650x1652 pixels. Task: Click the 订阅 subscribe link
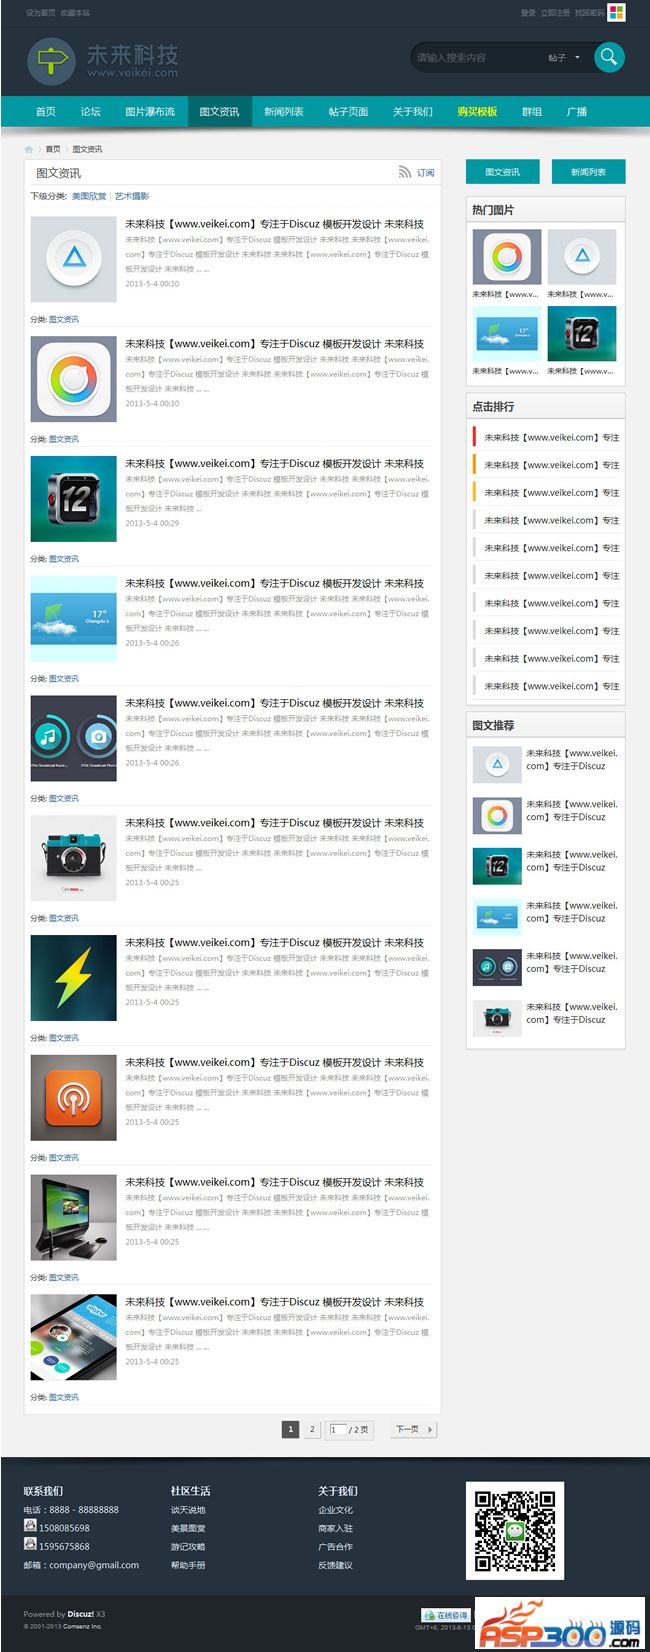(x=426, y=173)
